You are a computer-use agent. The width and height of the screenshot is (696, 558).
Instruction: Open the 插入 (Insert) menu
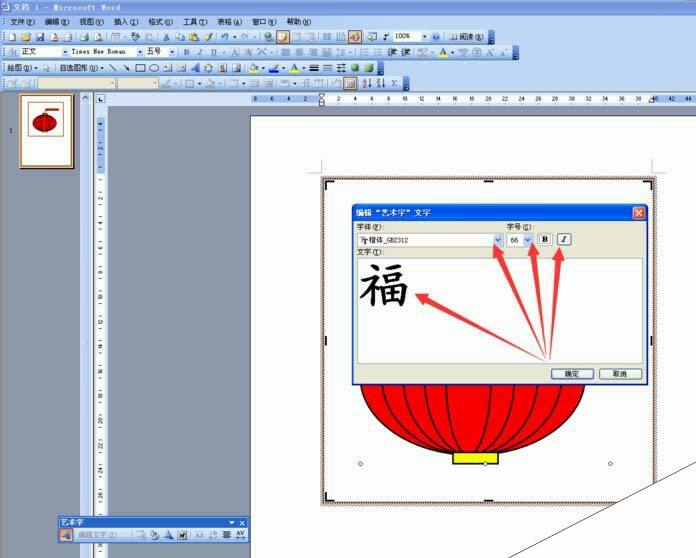[x=126, y=22]
